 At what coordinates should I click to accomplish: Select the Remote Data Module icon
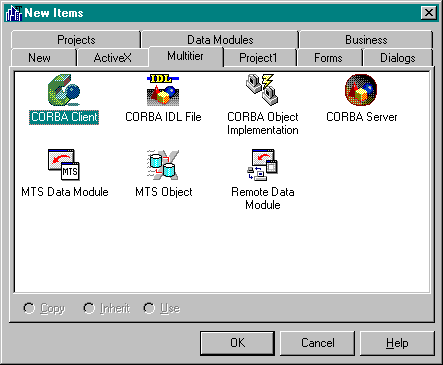[x=262, y=165]
